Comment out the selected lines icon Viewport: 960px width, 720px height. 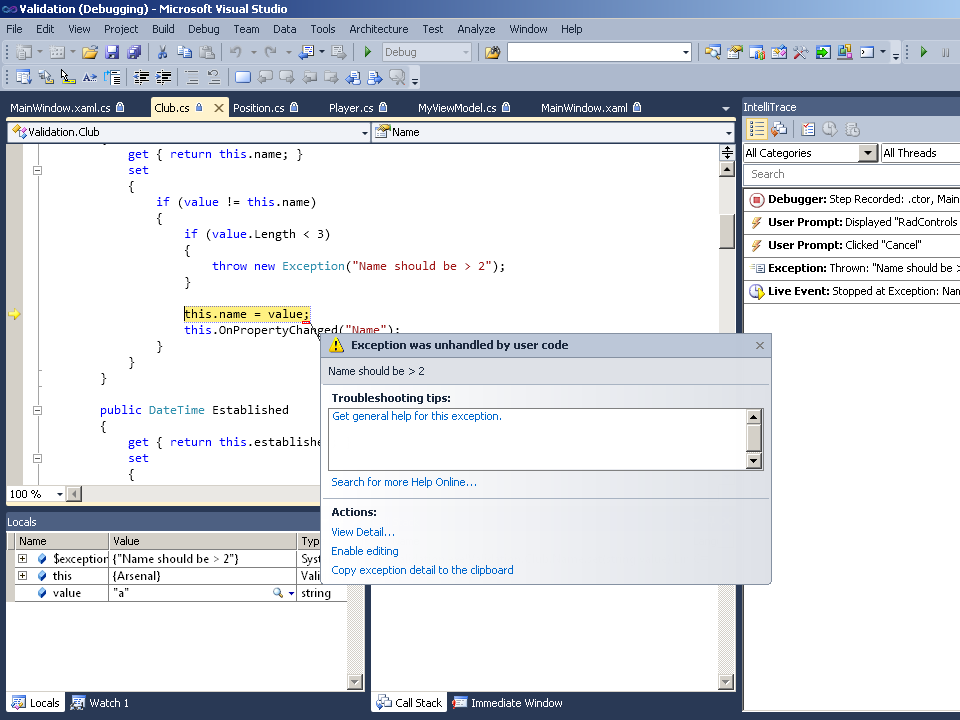pyautogui.click(x=191, y=77)
